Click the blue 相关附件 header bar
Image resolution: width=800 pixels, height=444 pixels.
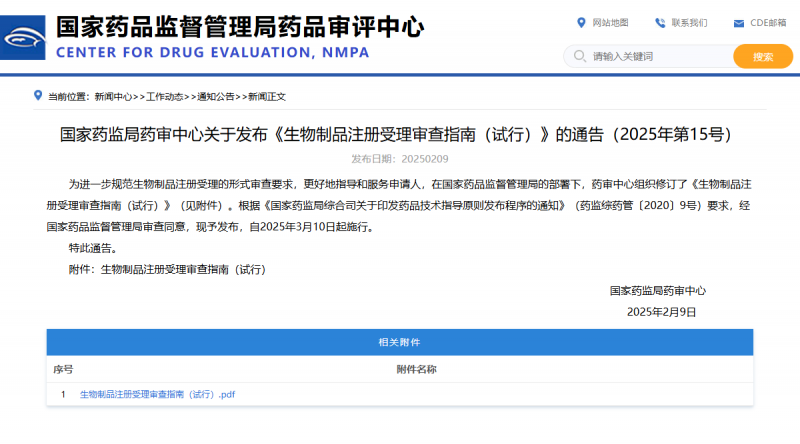[399, 343]
